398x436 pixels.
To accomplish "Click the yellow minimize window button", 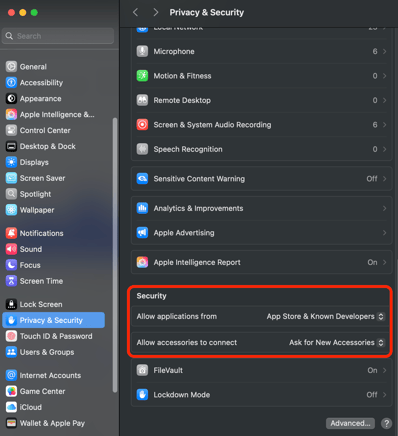I will [x=23, y=13].
